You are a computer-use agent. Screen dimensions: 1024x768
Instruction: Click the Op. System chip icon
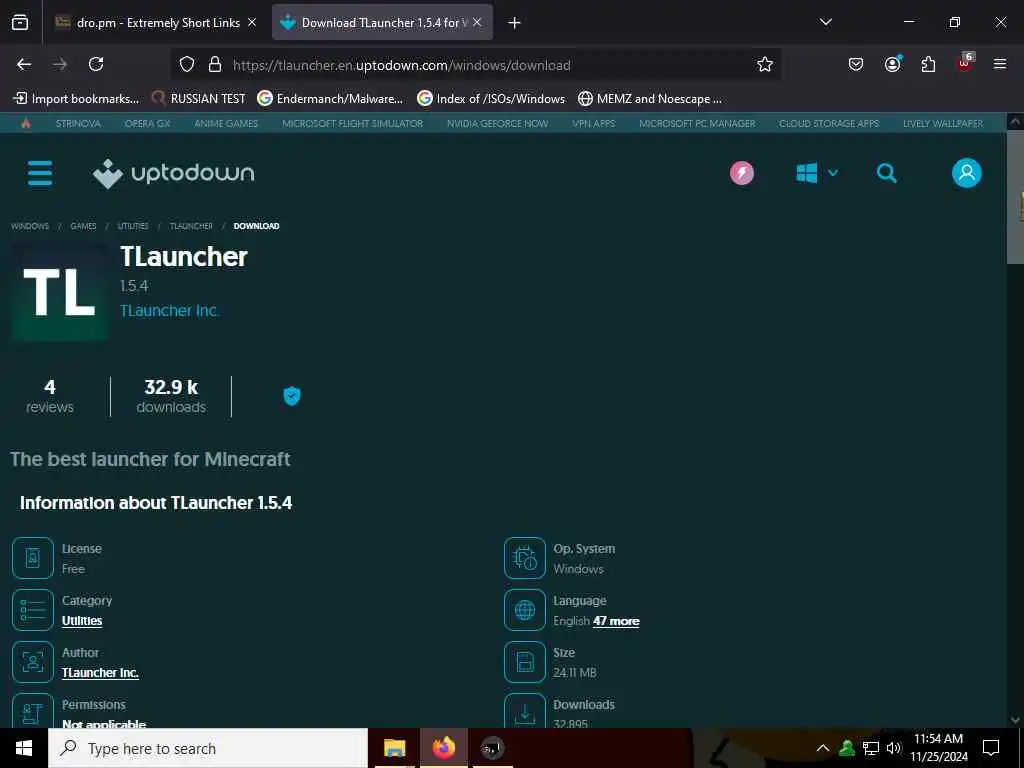pyautogui.click(x=524, y=558)
